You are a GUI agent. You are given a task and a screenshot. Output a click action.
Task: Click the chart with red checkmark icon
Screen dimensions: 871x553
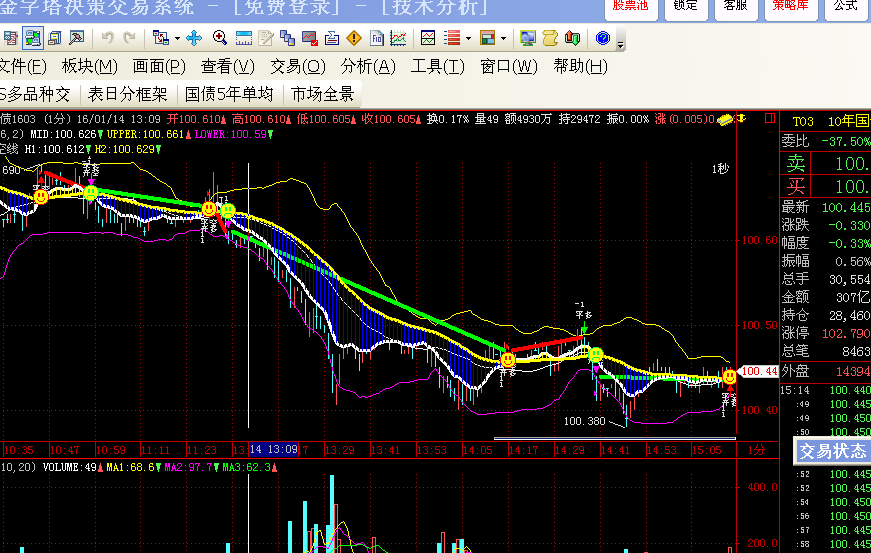309,38
